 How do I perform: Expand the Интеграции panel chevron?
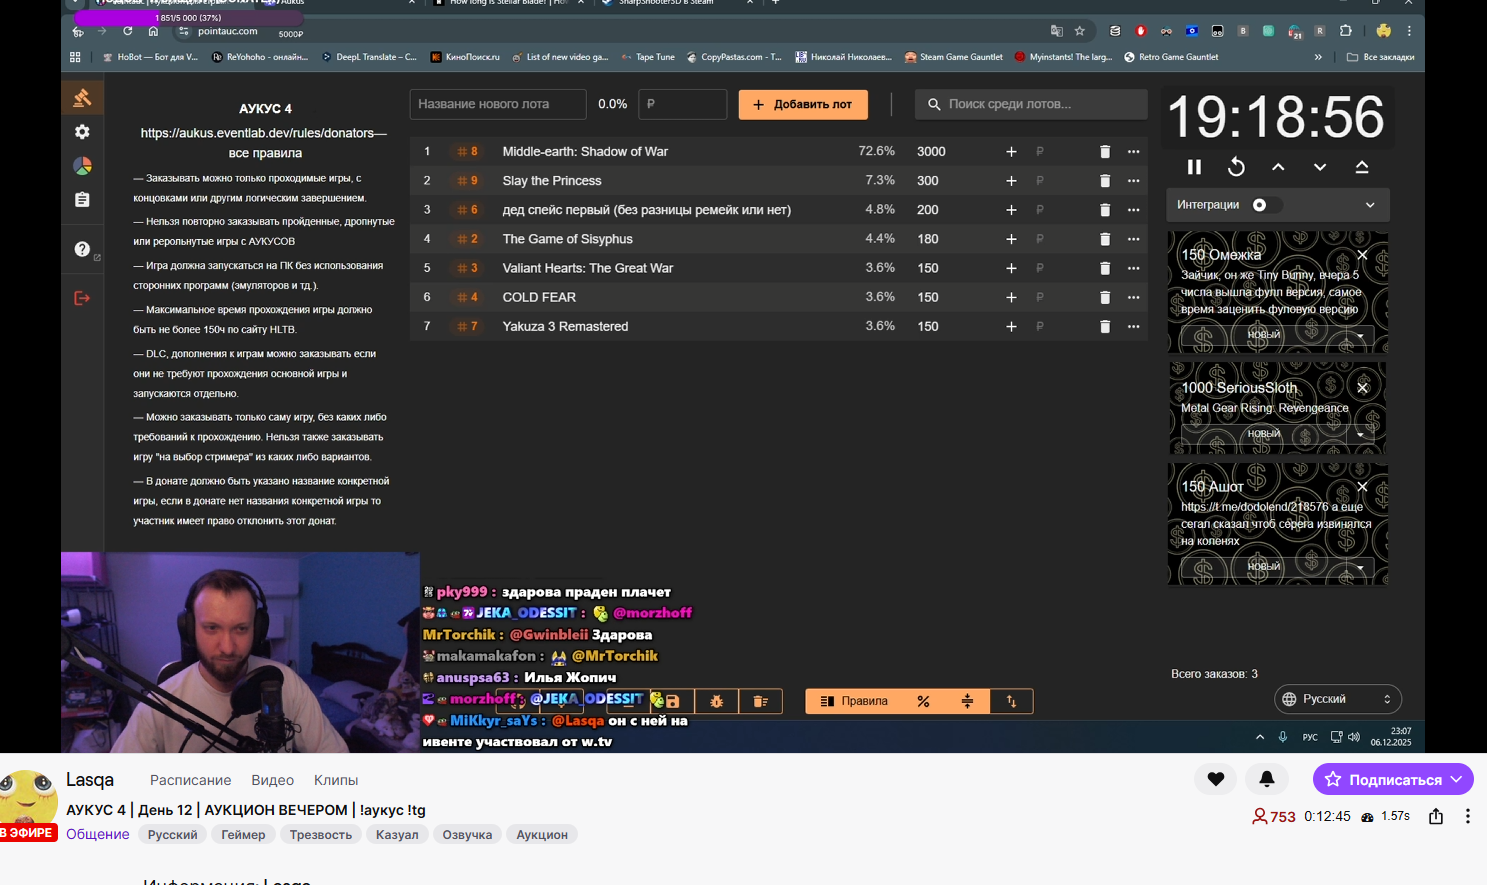(x=1370, y=205)
